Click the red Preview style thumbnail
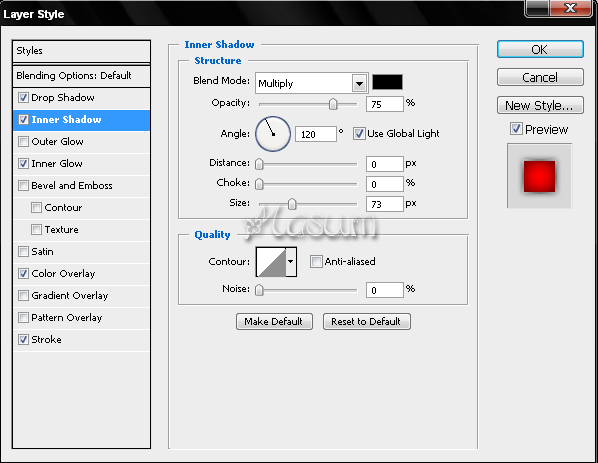 pyautogui.click(x=539, y=176)
